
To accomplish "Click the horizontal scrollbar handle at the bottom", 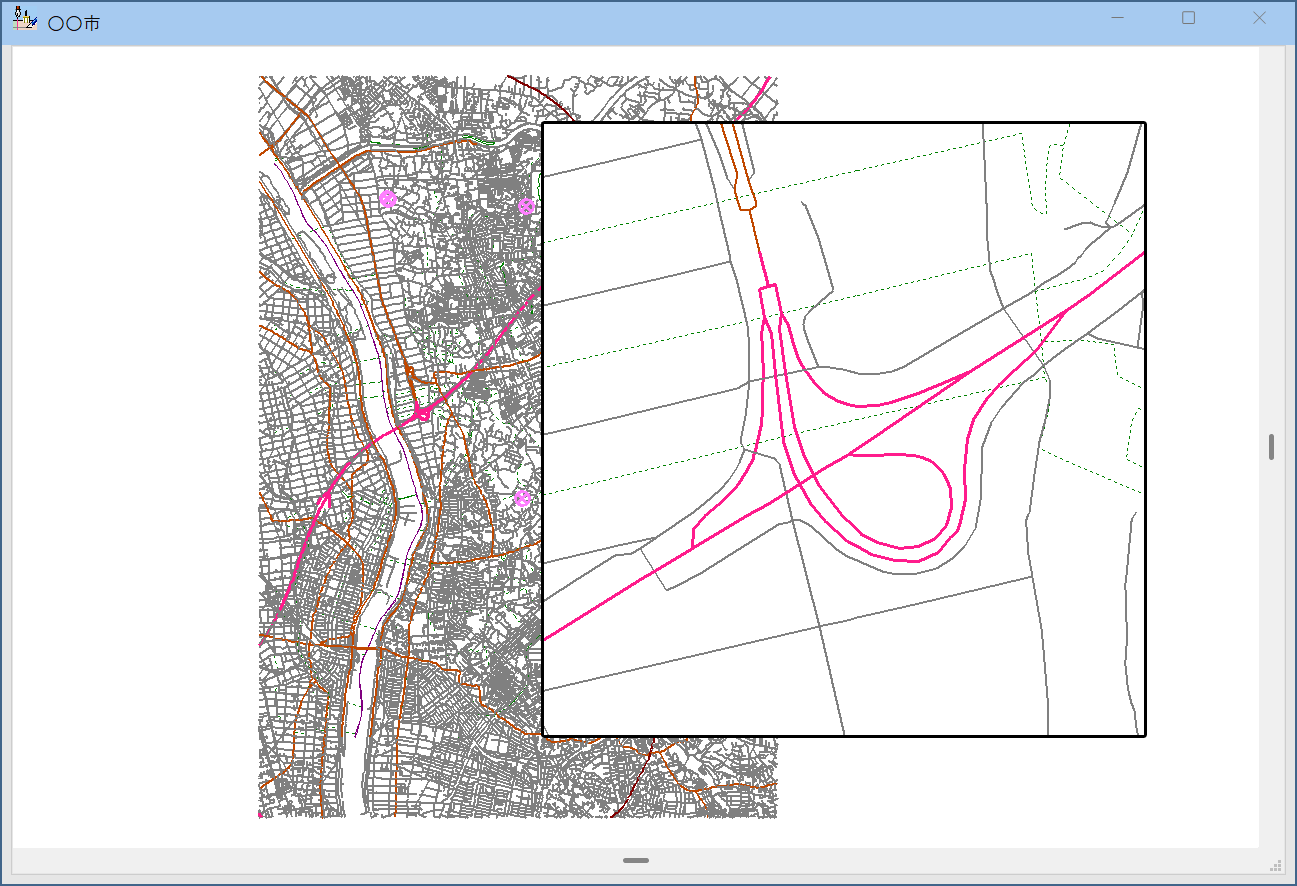I will (x=635, y=860).
